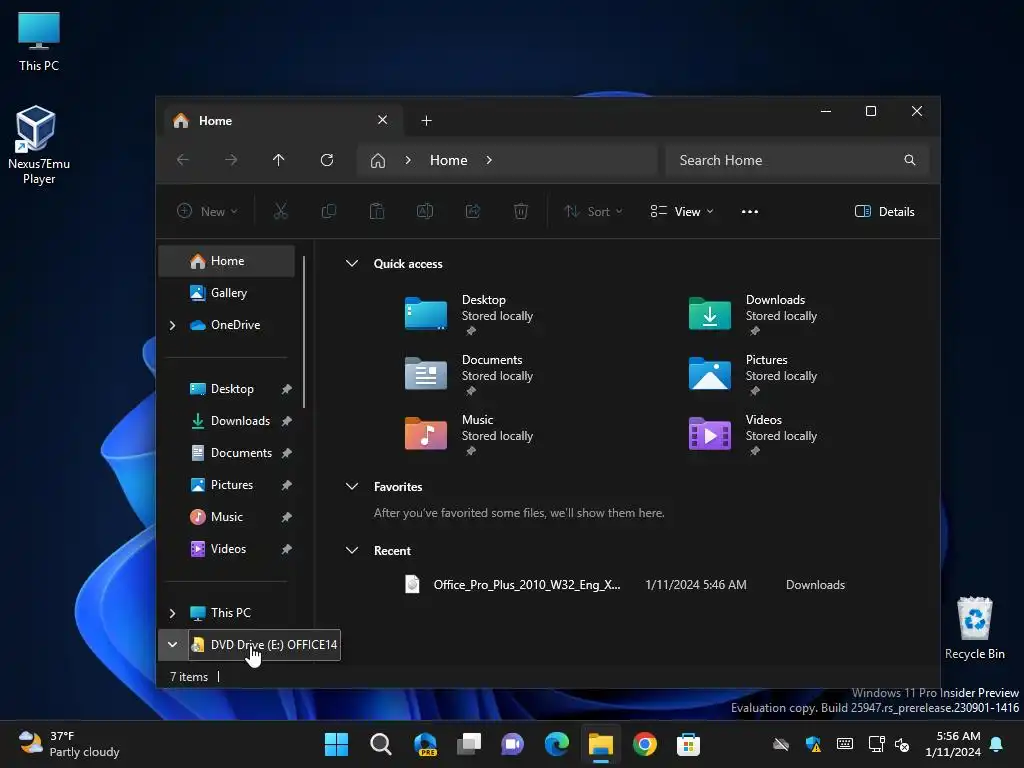
Task: Click the navigation pane scrollbar
Action: tap(304, 332)
